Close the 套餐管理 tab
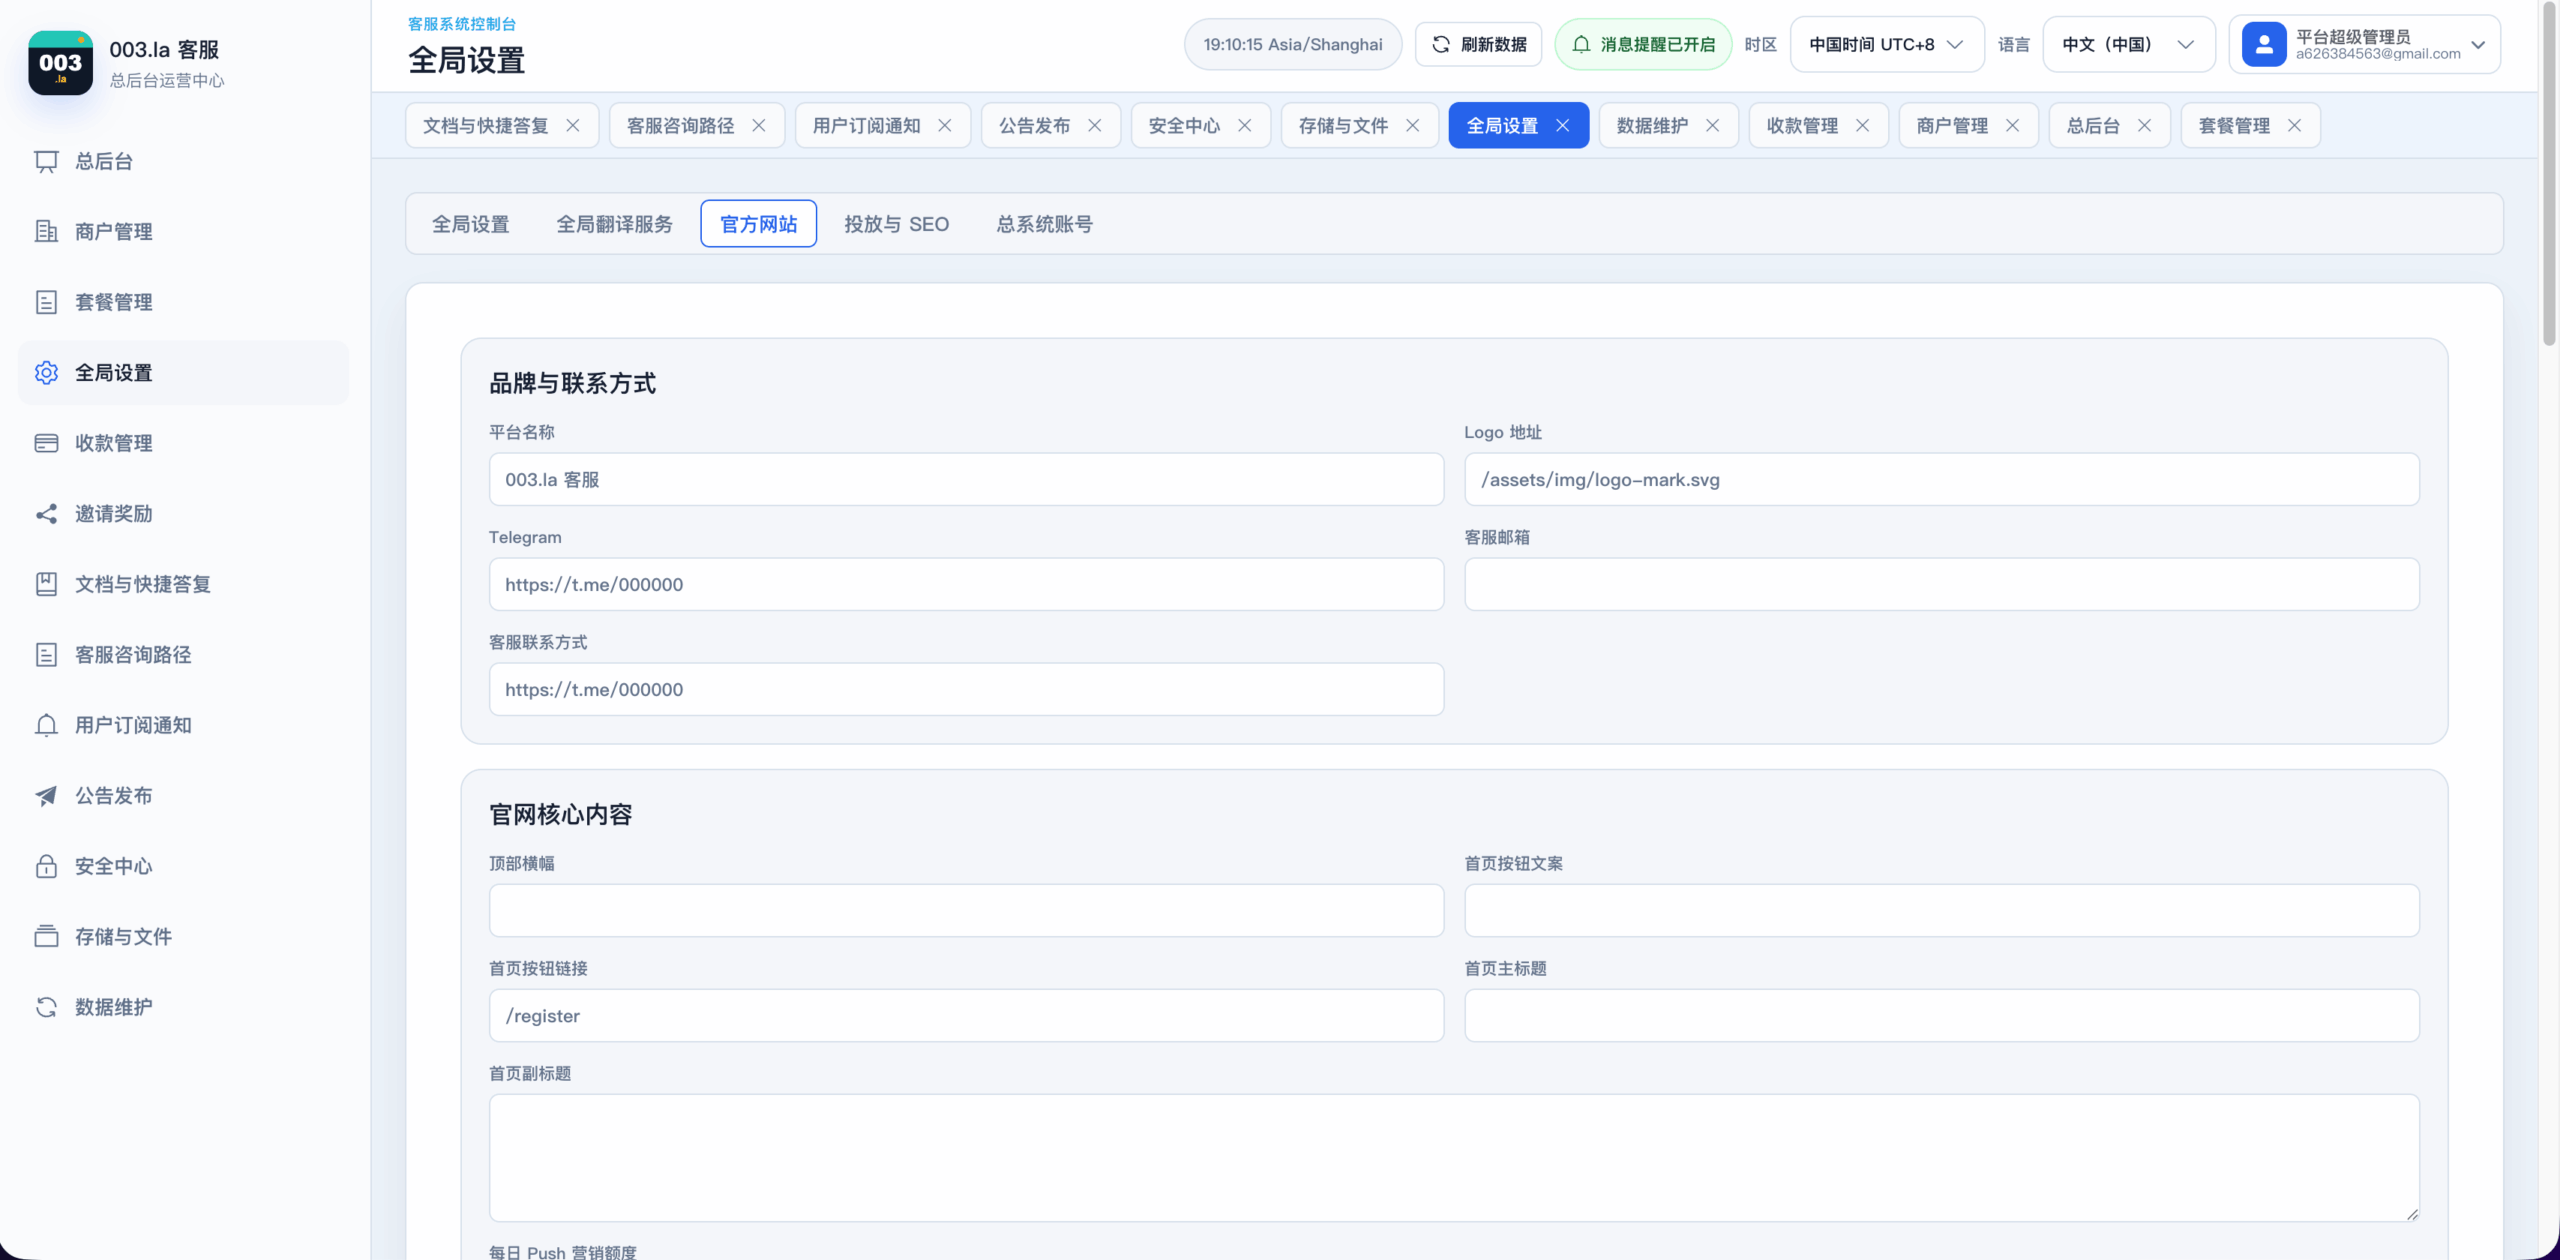 [x=2295, y=126]
